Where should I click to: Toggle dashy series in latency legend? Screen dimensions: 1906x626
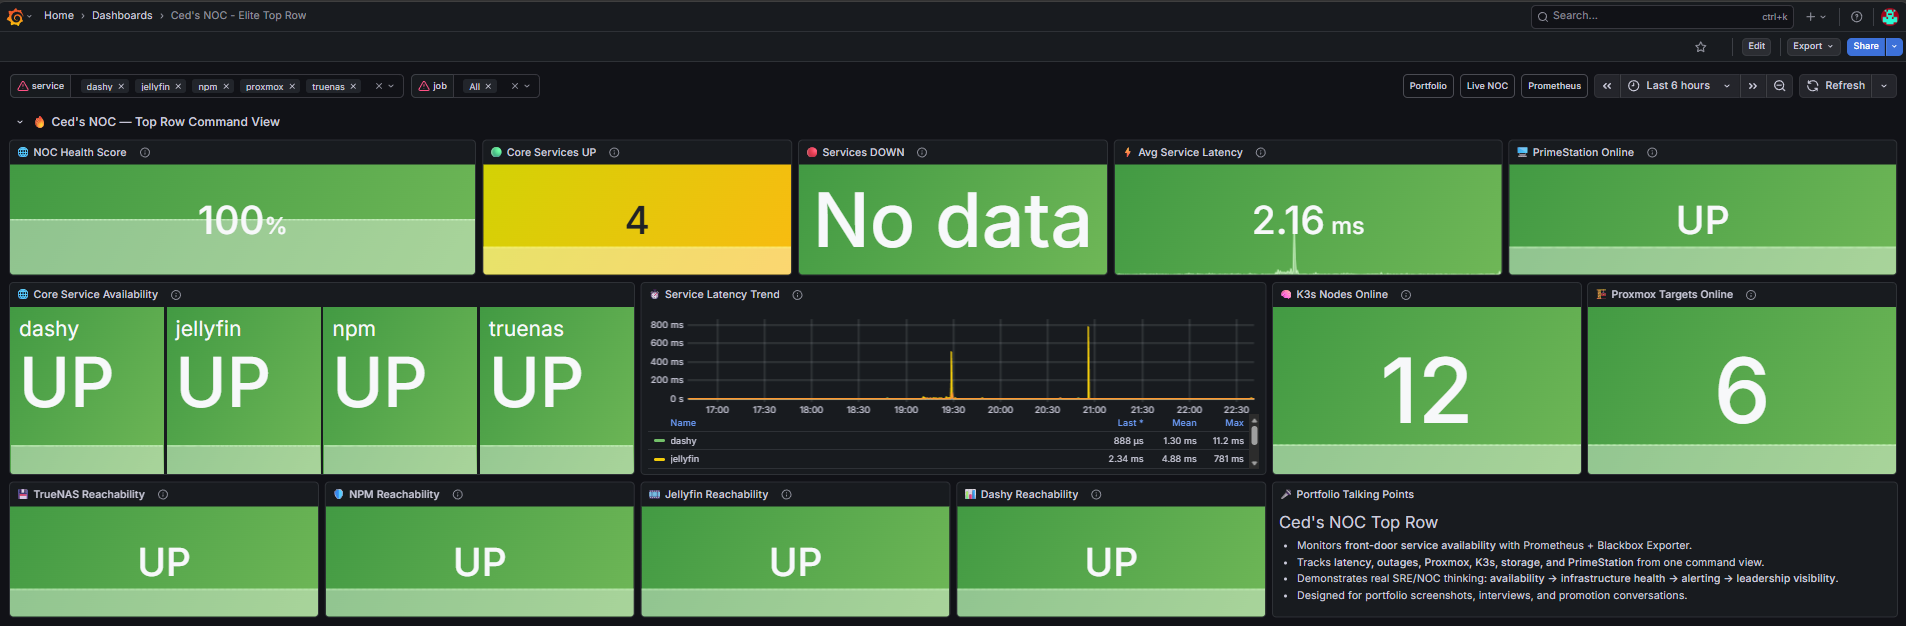[684, 441]
